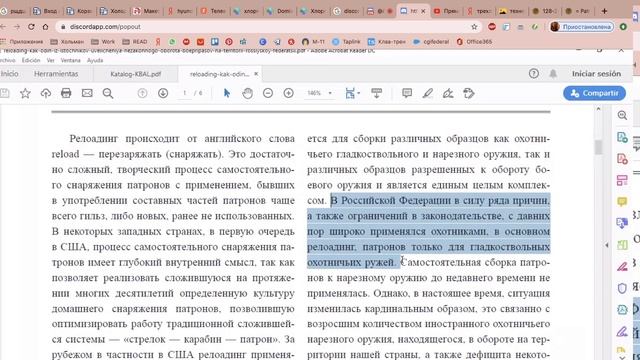Switch to the YouTube browser tab
Viewport: 640px width, 360px height.
click(446, 11)
